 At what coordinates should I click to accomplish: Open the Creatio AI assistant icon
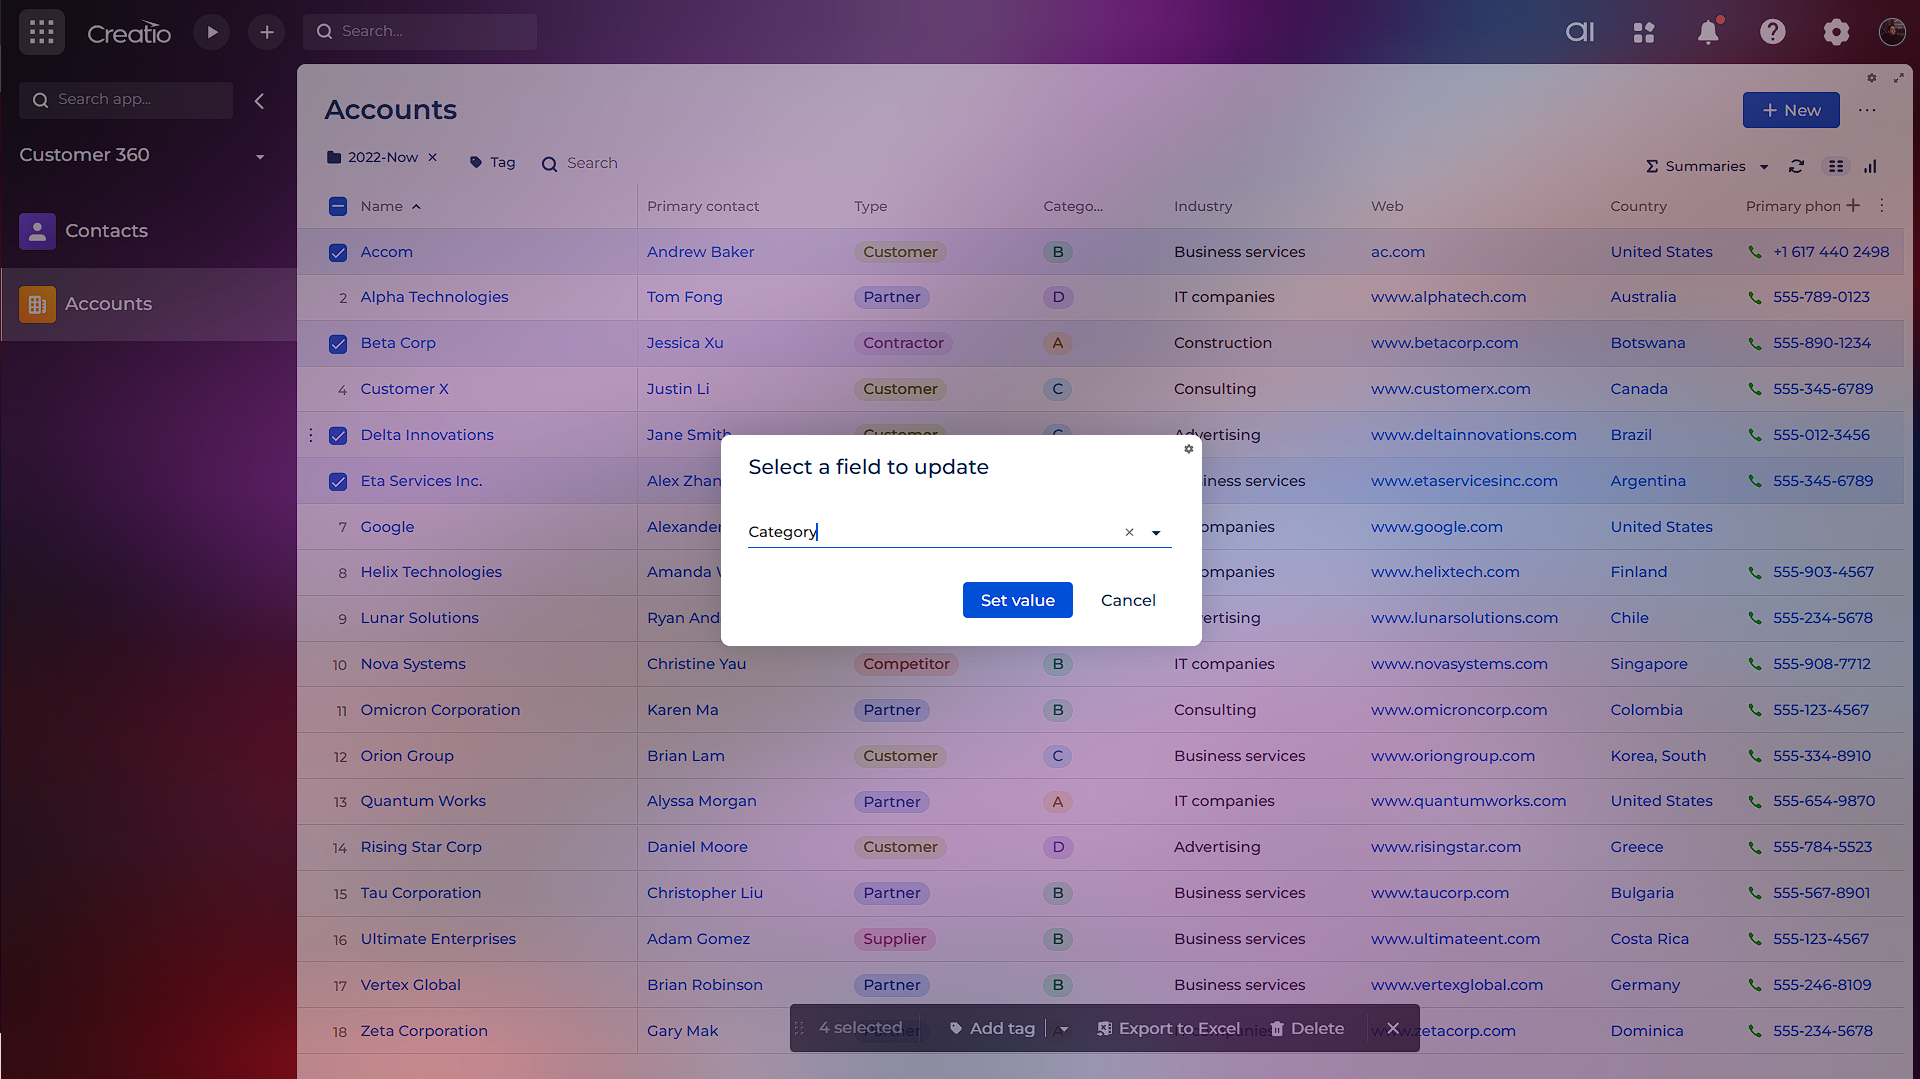click(1579, 32)
